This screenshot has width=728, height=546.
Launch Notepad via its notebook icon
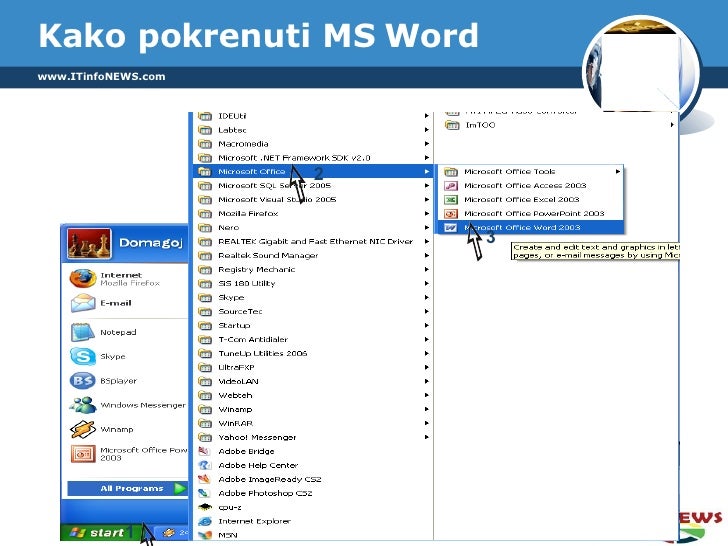[83, 332]
